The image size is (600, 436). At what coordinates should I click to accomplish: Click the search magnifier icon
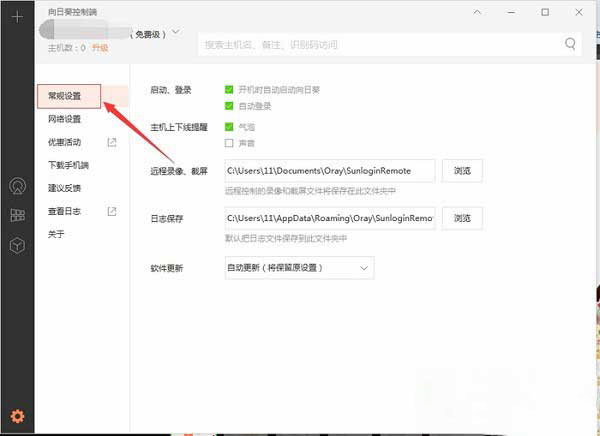pyautogui.click(x=570, y=44)
